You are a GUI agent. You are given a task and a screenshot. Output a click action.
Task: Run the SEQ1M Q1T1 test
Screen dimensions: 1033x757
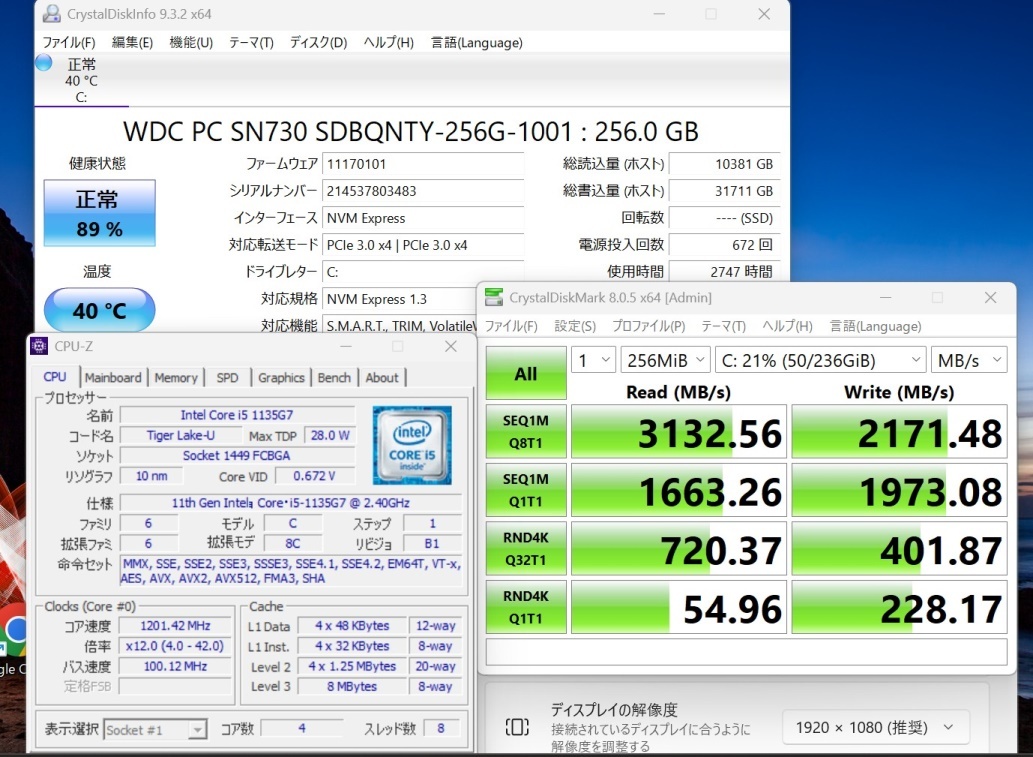[x=526, y=490]
